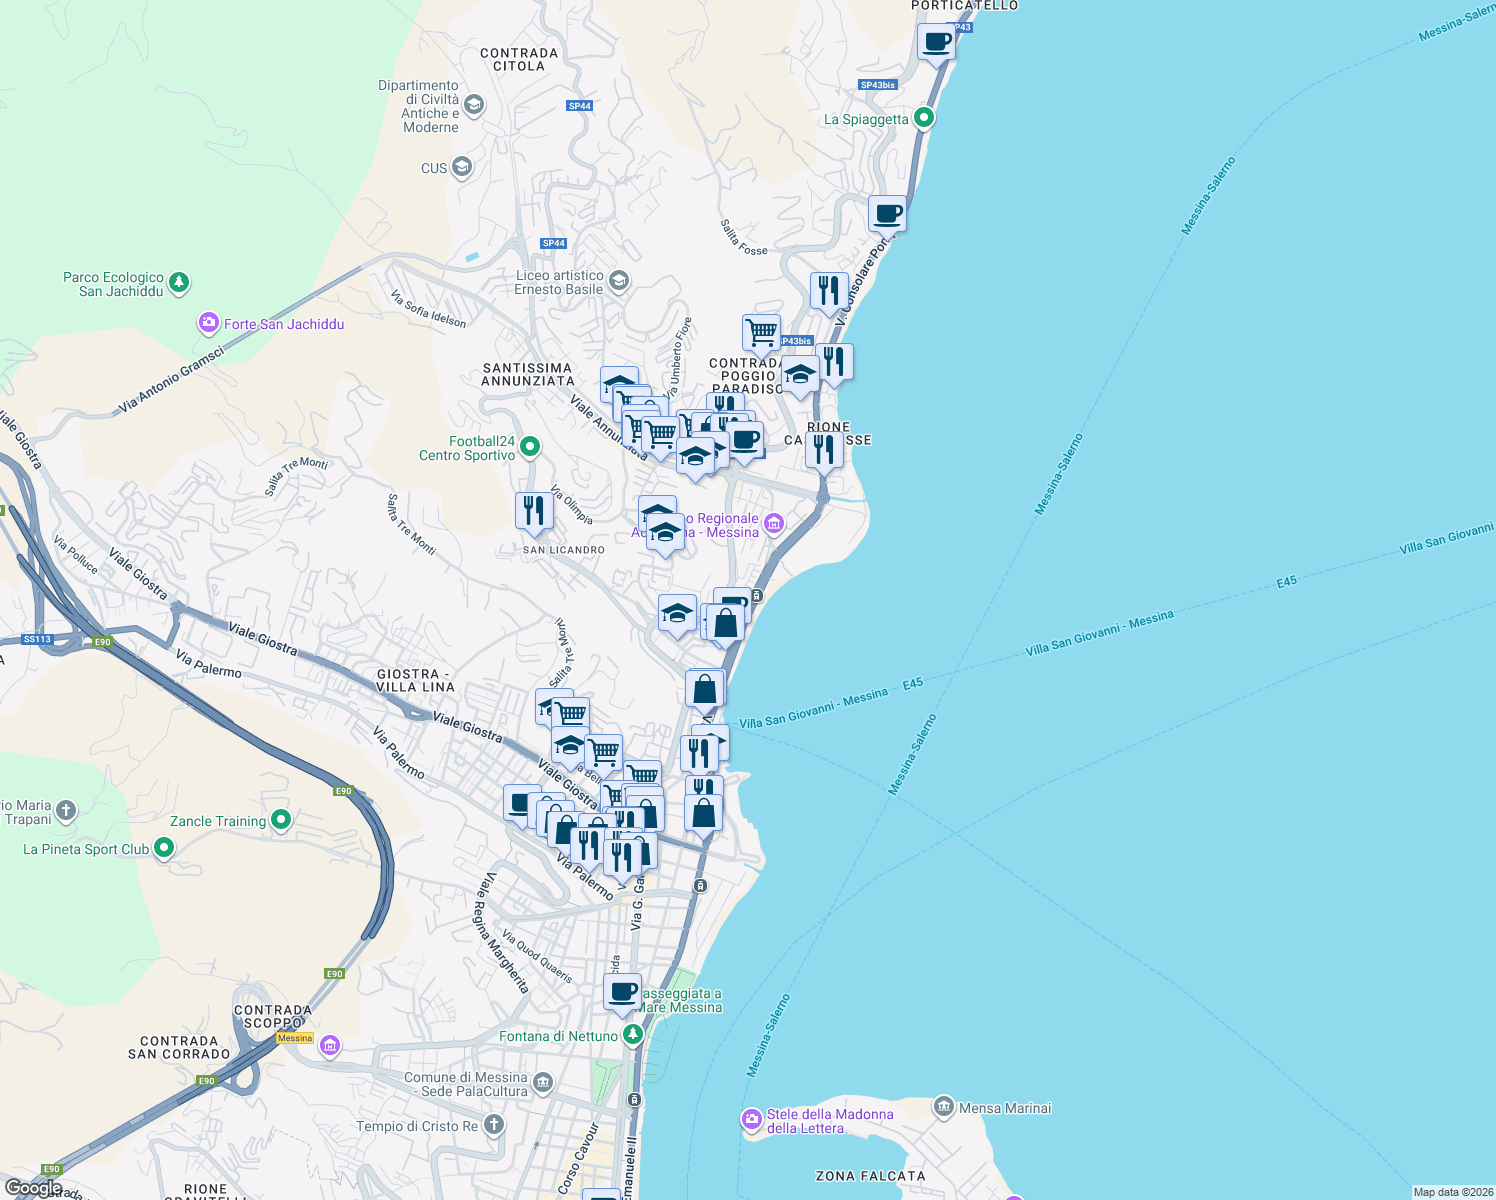Select the Fontana di Nettuno marker icon
This screenshot has height=1200, width=1496.
[631, 1035]
